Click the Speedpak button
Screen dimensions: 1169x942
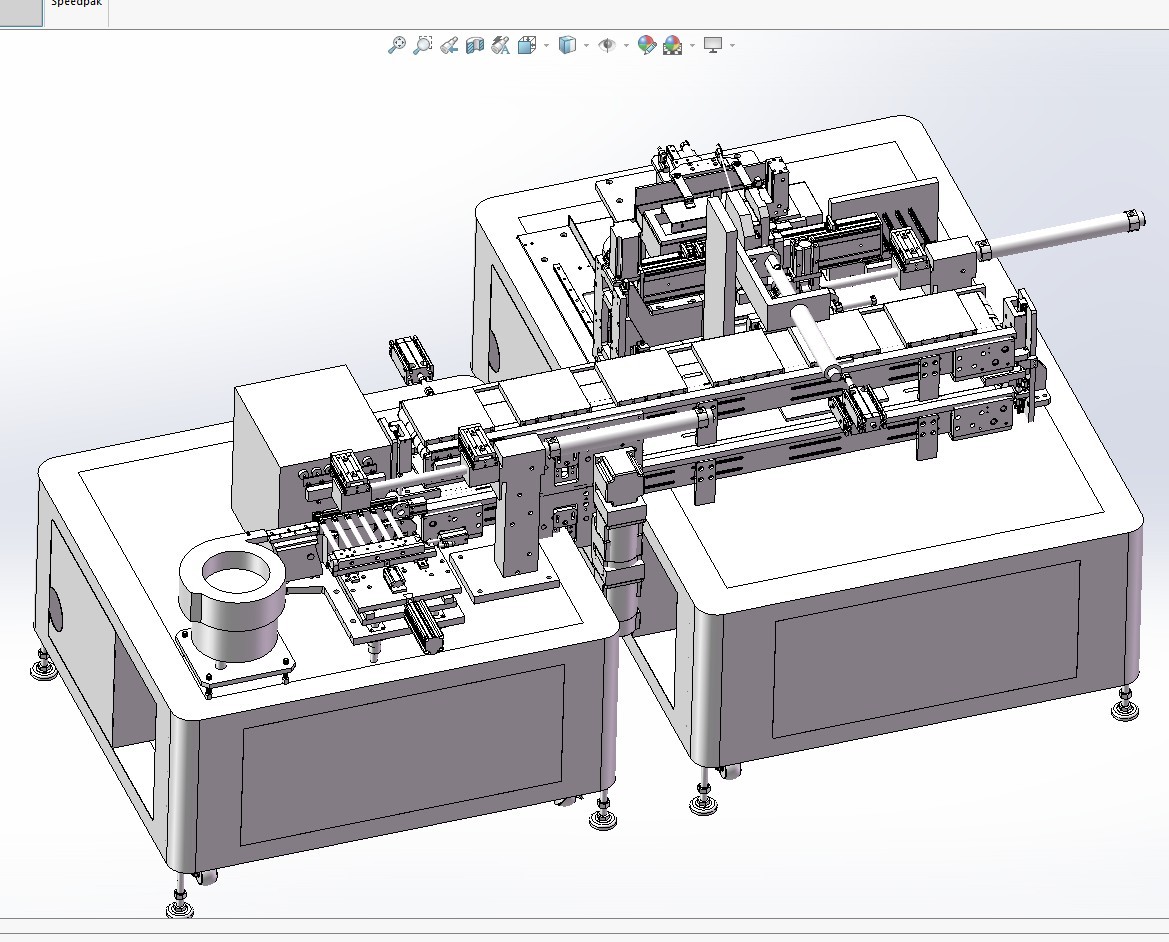[x=76, y=10]
